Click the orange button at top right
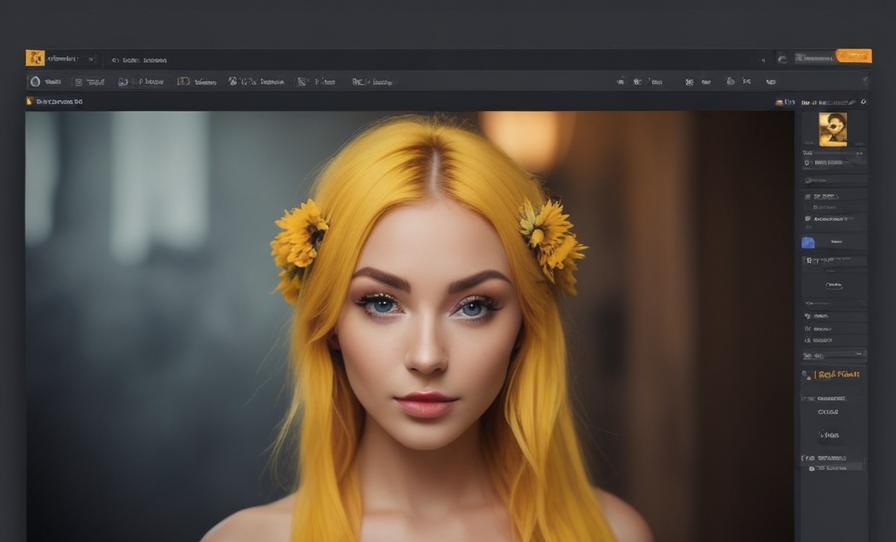Image resolution: width=896 pixels, height=542 pixels. coord(854,55)
